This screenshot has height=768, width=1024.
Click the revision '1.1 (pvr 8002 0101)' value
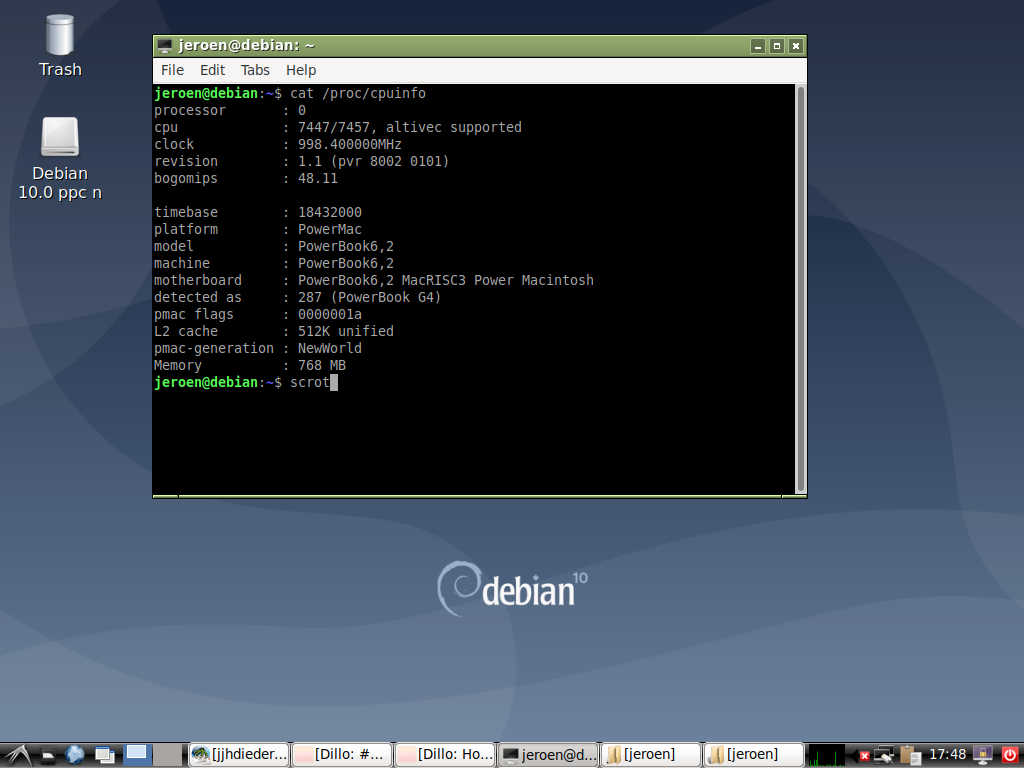tap(374, 161)
